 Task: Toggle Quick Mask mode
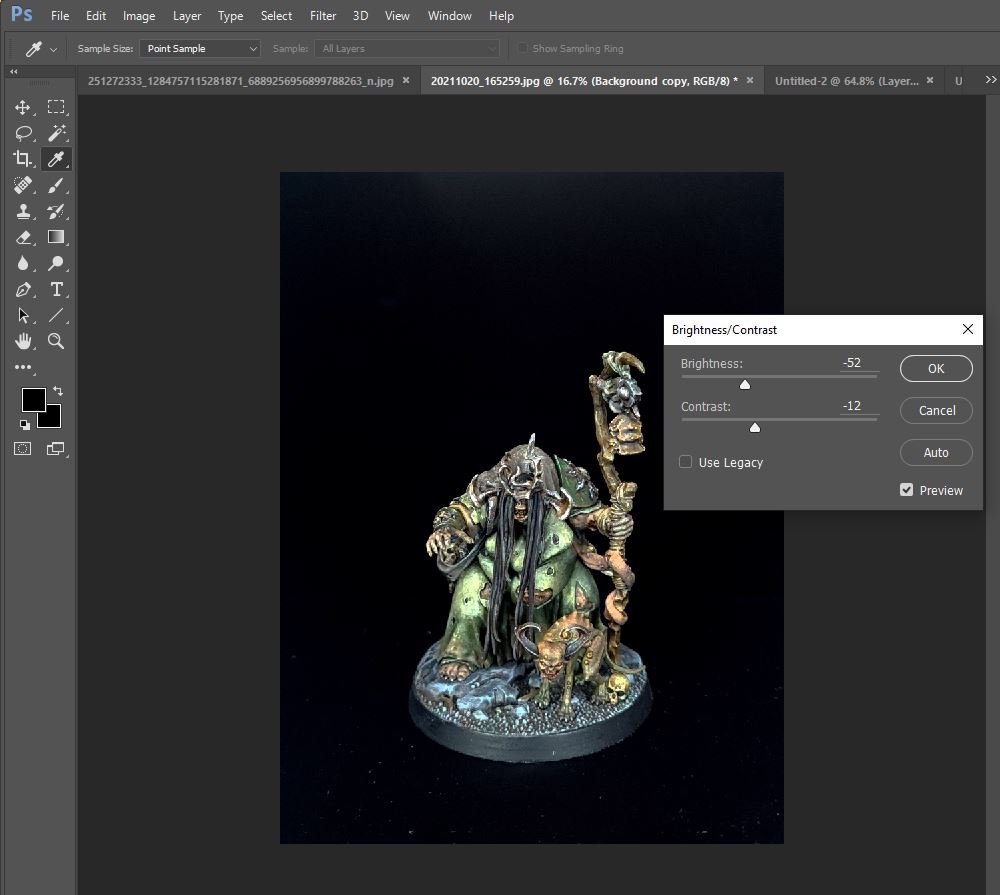coord(23,449)
